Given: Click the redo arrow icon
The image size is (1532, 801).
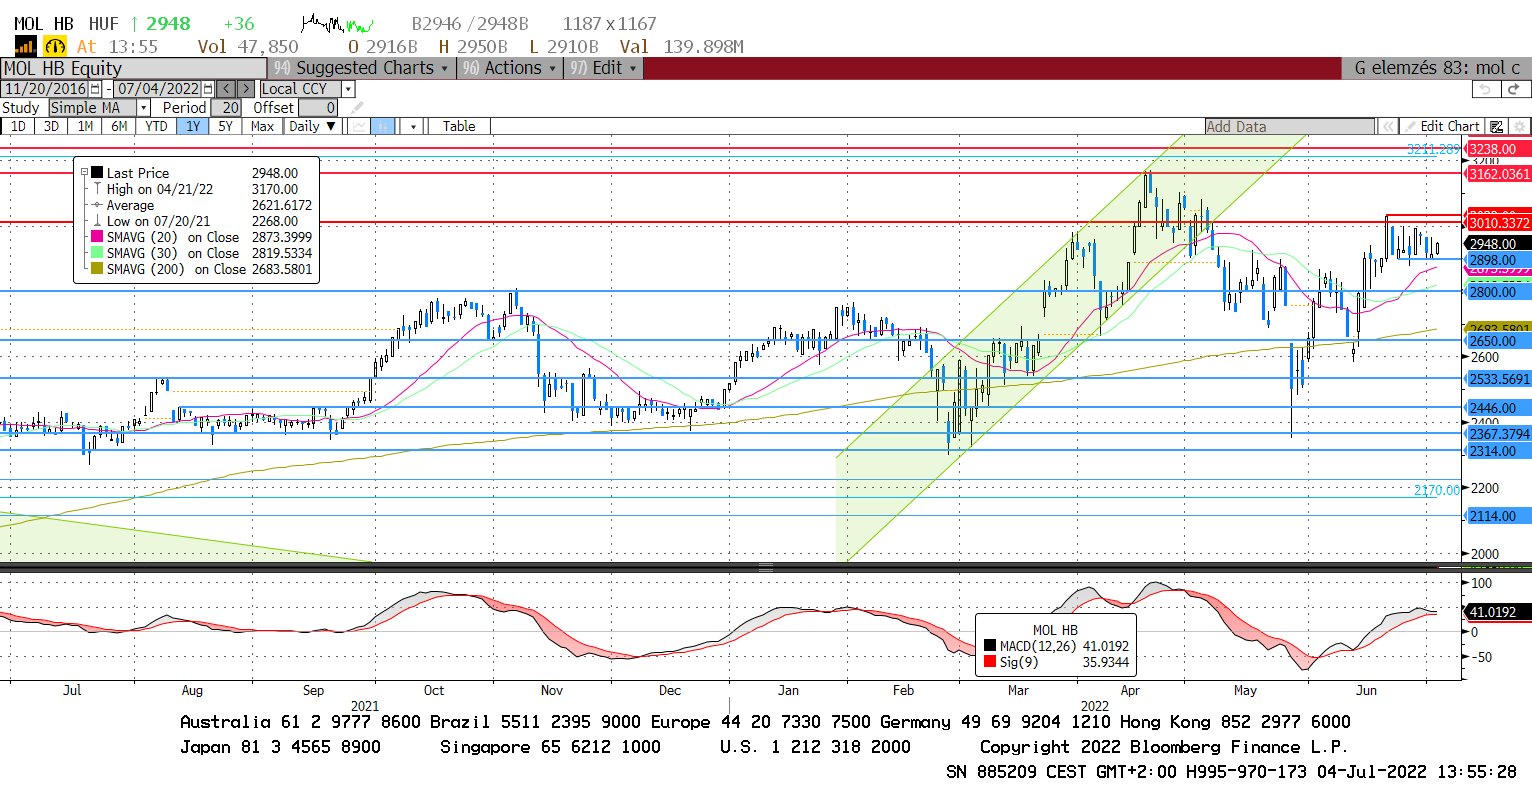Looking at the screenshot, I should pyautogui.click(x=1516, y=89).
